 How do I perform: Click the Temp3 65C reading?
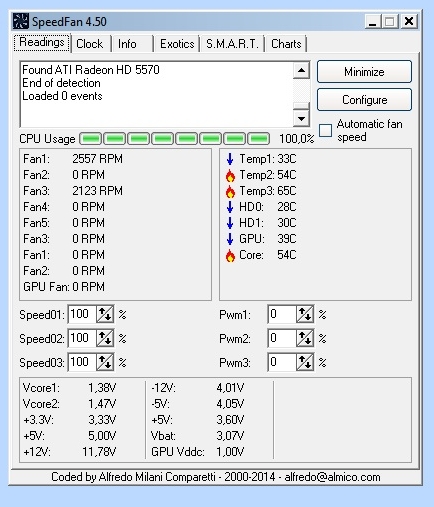click(x=268, y=191)
